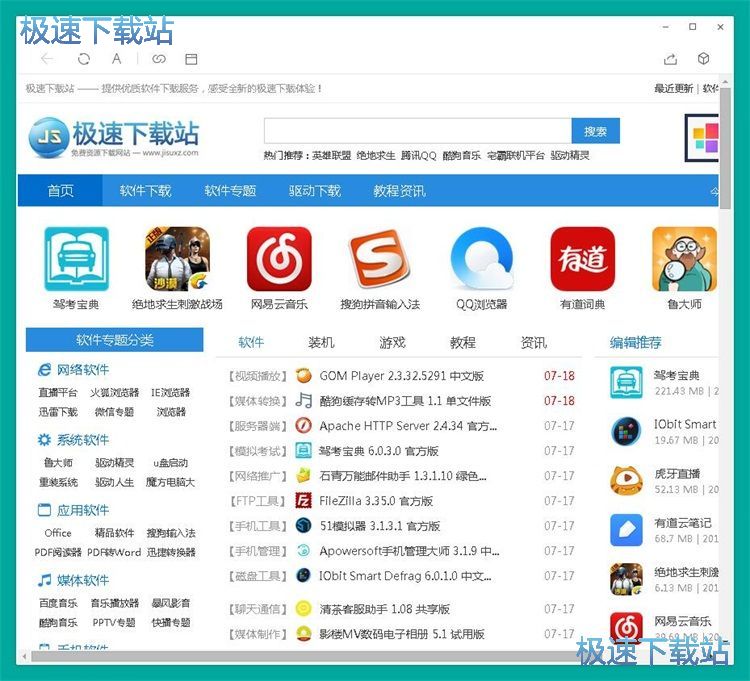Open the 软件专题分类 header

pyautogui.click(x=115, y=340)
